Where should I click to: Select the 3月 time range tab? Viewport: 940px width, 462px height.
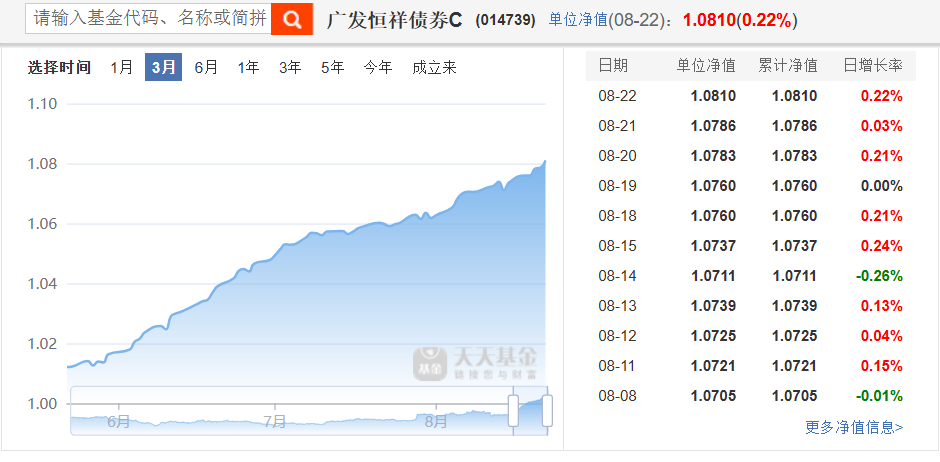coord(163,67)
